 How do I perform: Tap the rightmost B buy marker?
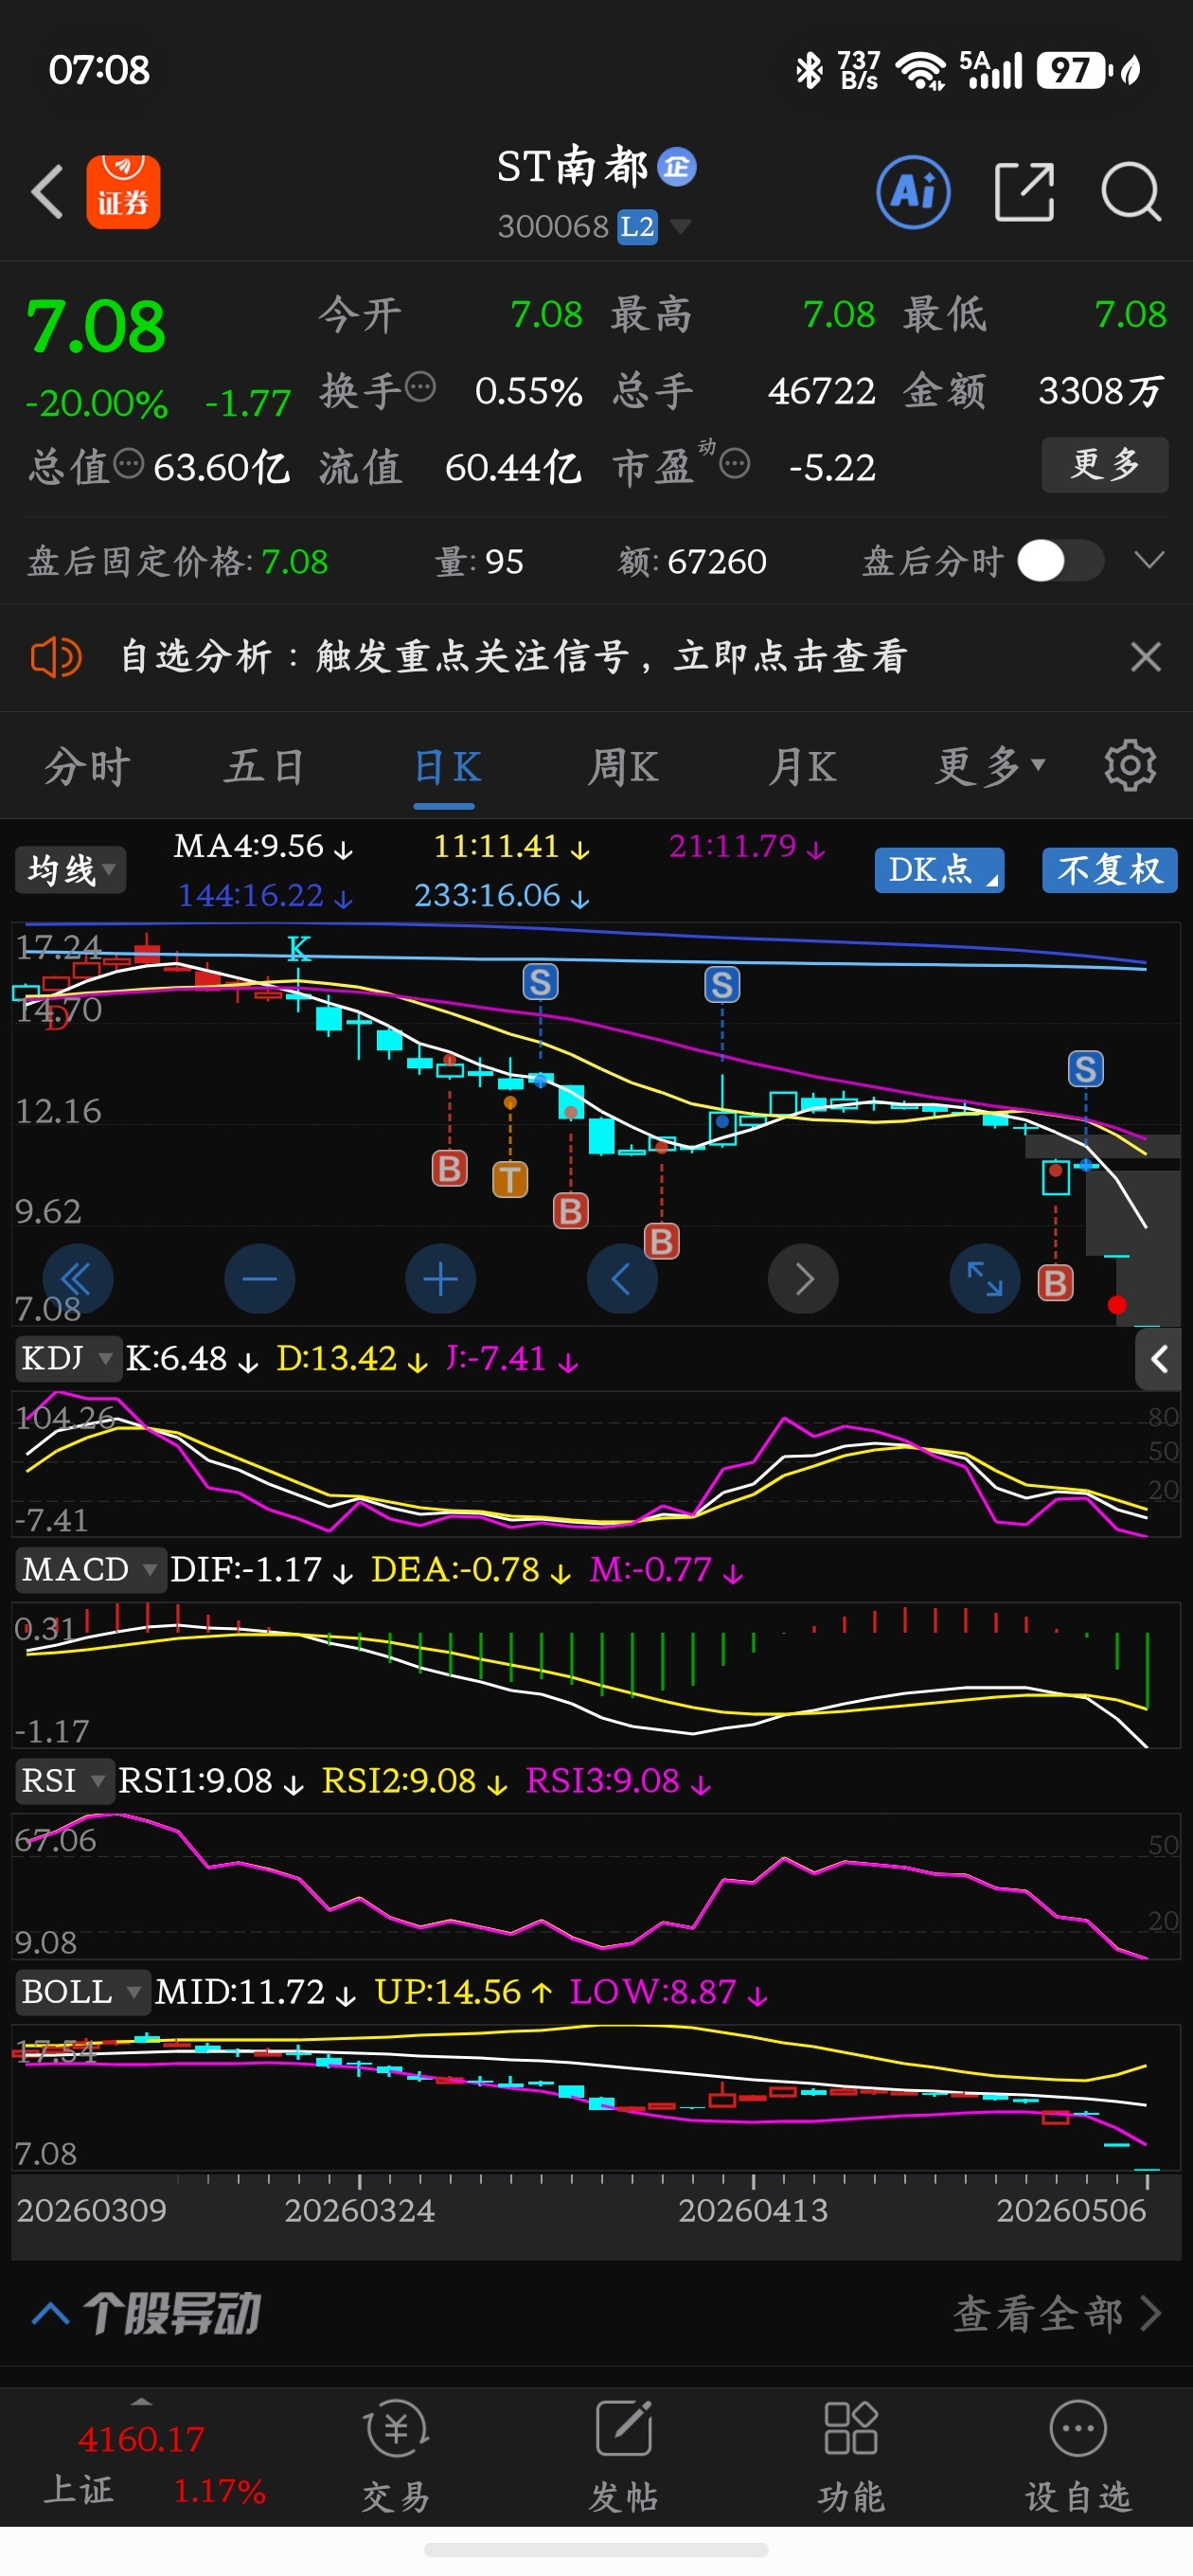click(x=1056, y=1283)
